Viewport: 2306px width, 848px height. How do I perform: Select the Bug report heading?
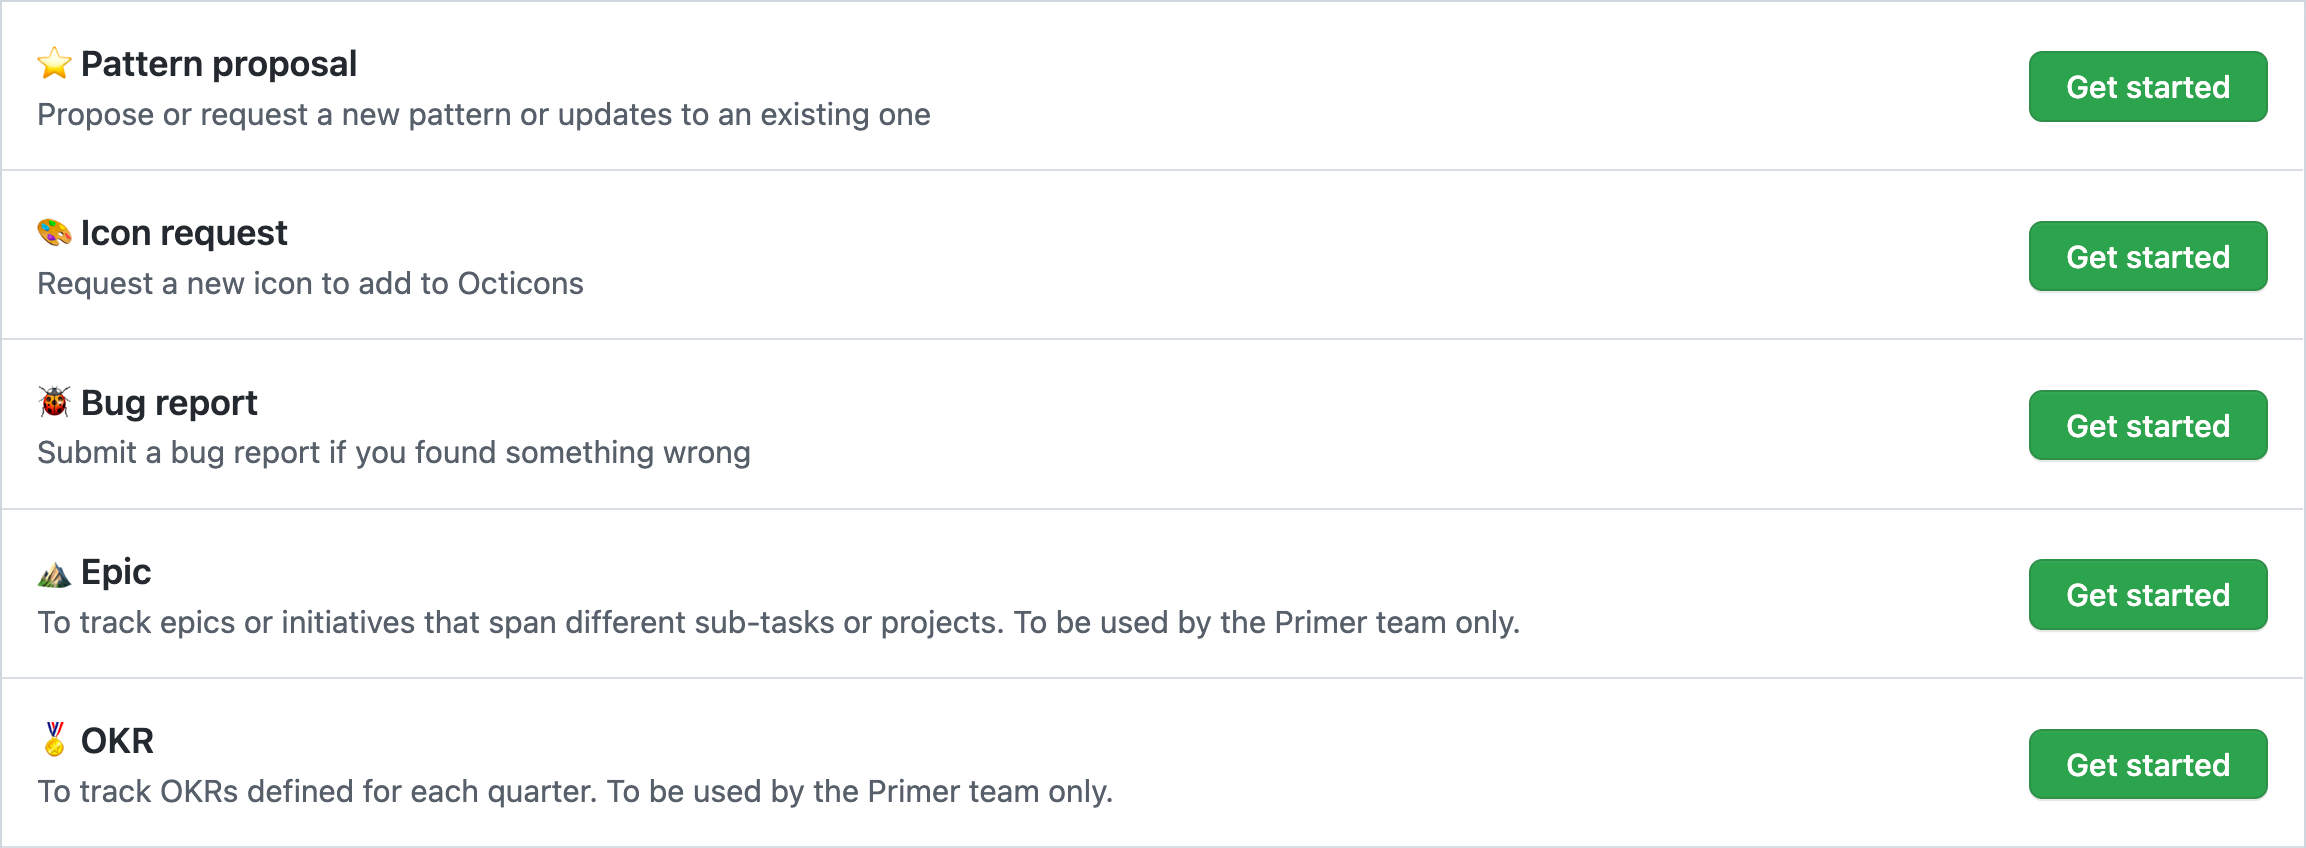(x=169, y=403)
